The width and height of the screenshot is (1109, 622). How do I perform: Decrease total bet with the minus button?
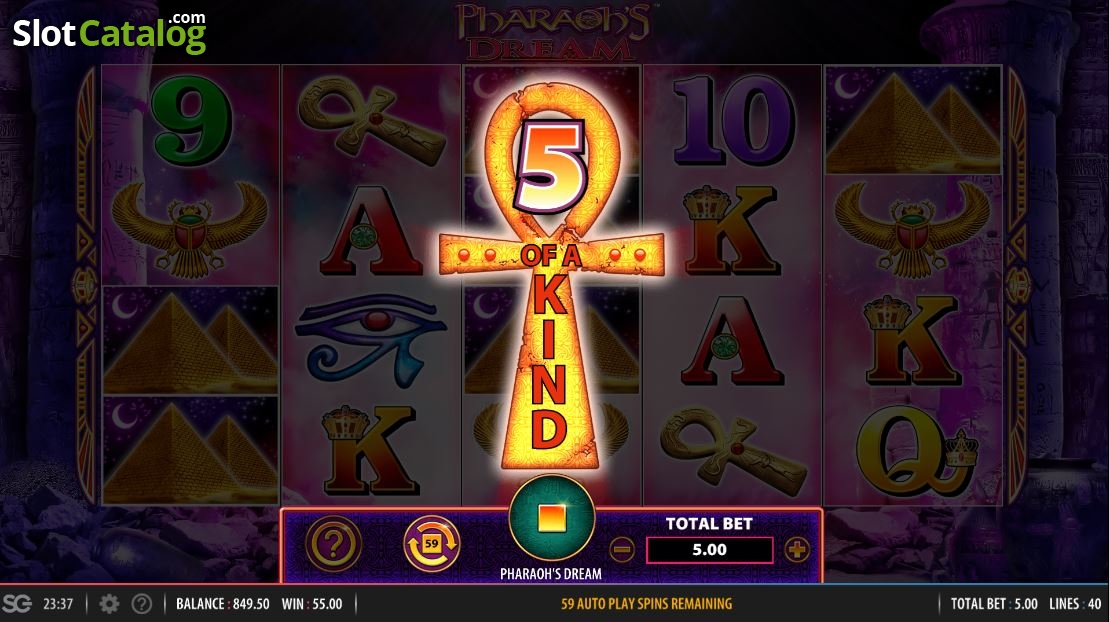coord(622,550)
